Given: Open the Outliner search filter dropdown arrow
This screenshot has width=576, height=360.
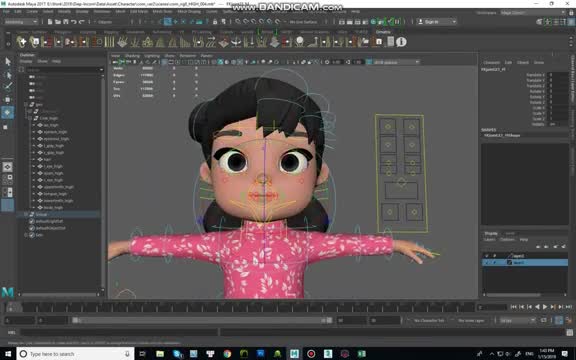Looking at the screenshot, I should (101, 69).
